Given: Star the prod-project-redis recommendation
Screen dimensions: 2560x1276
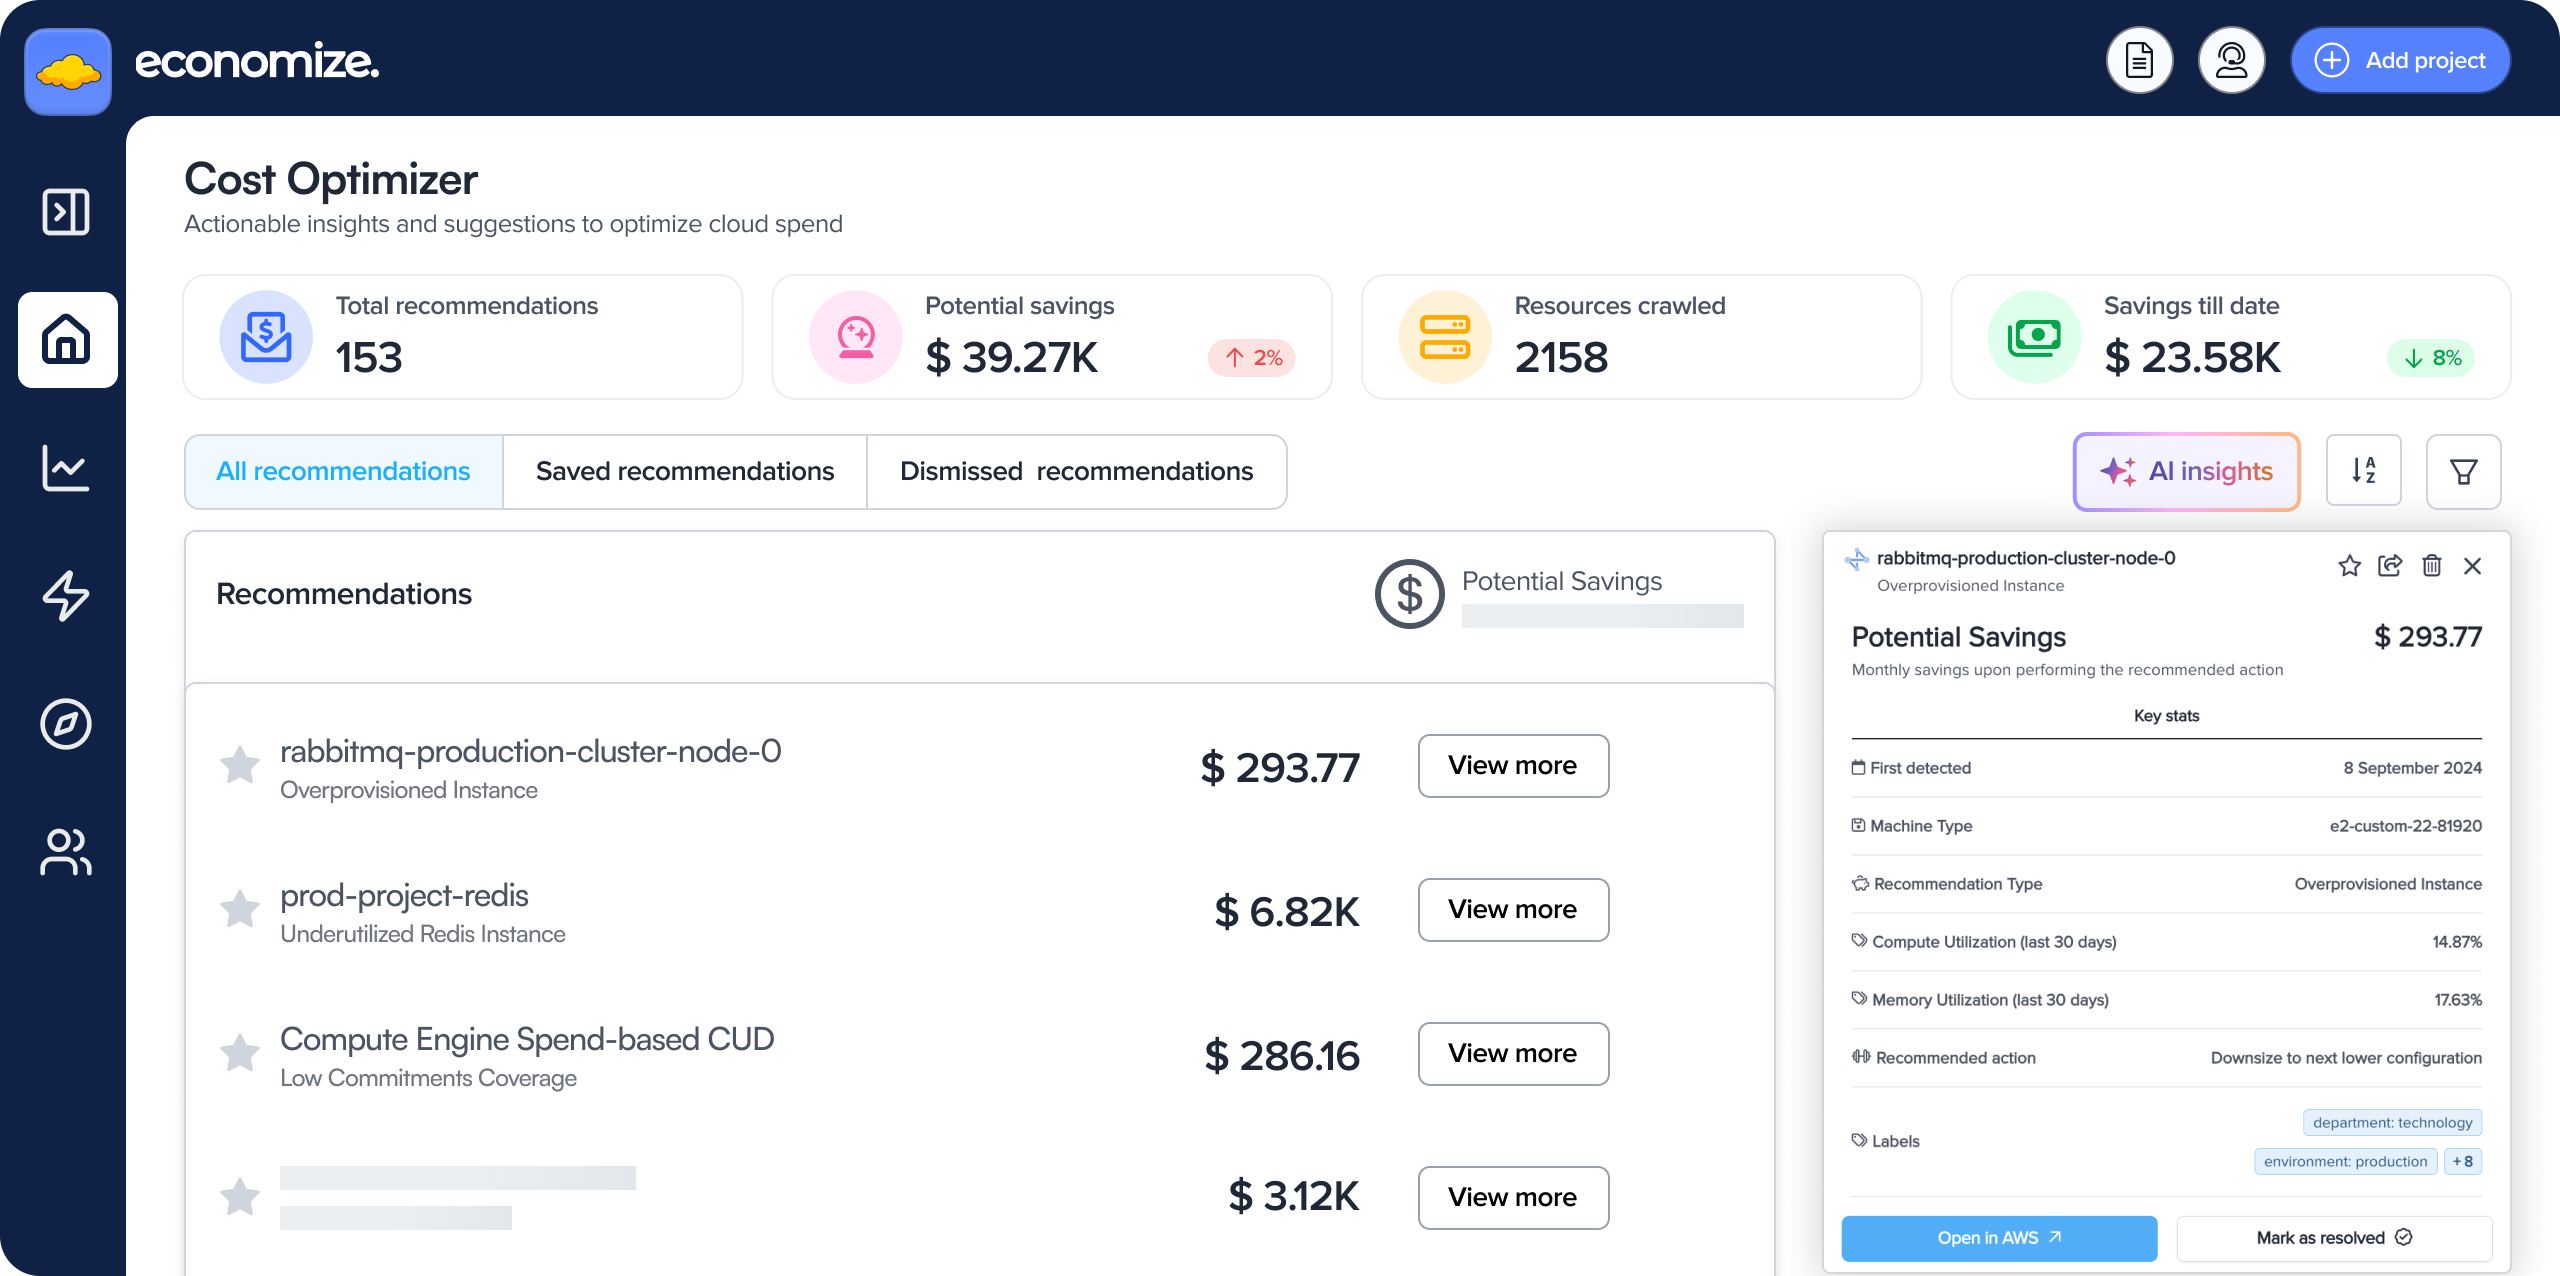Looking at the screenshot, I should click(240, 909).
